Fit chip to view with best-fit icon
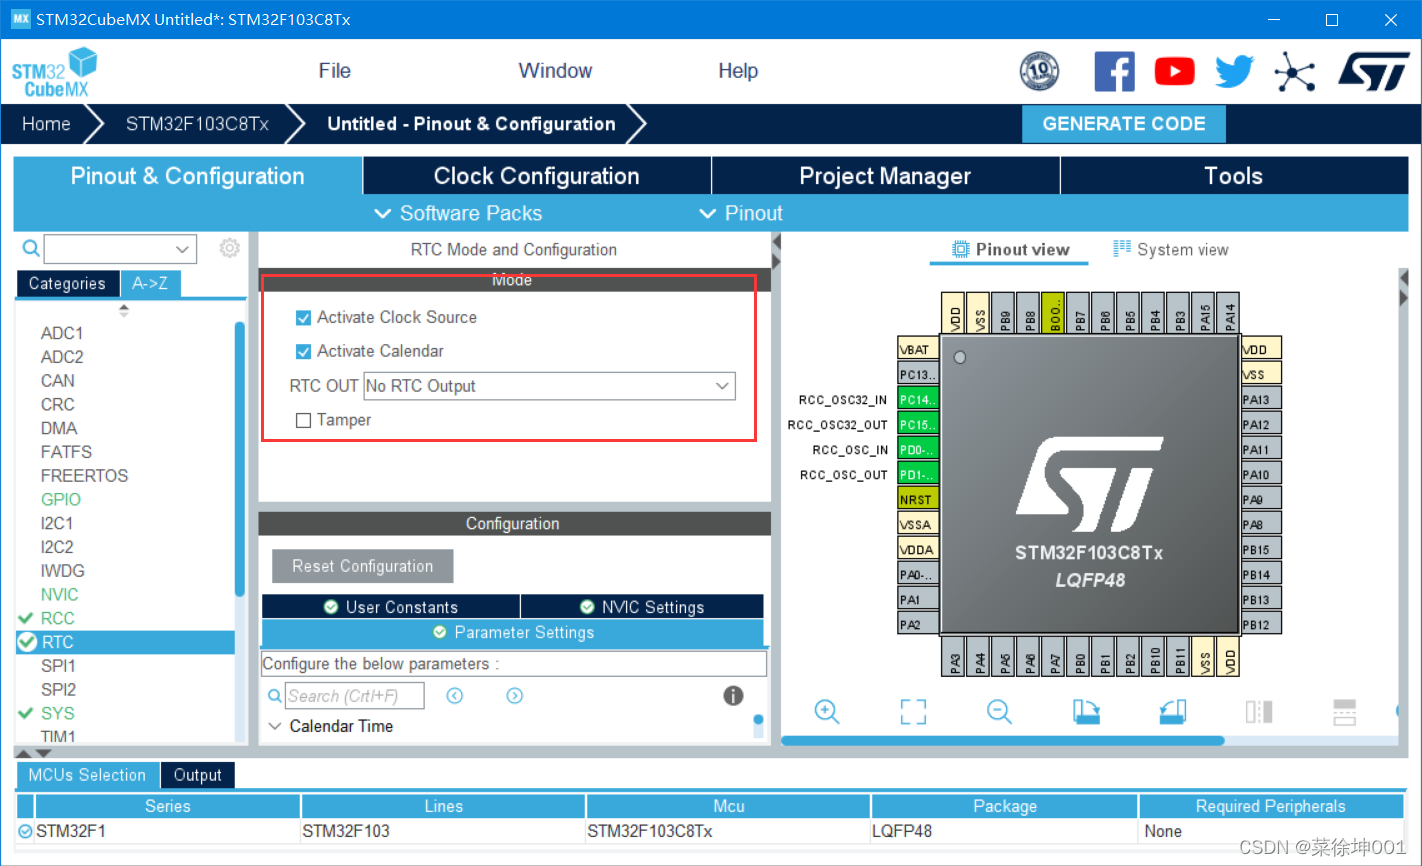 [x=913, y=711]
